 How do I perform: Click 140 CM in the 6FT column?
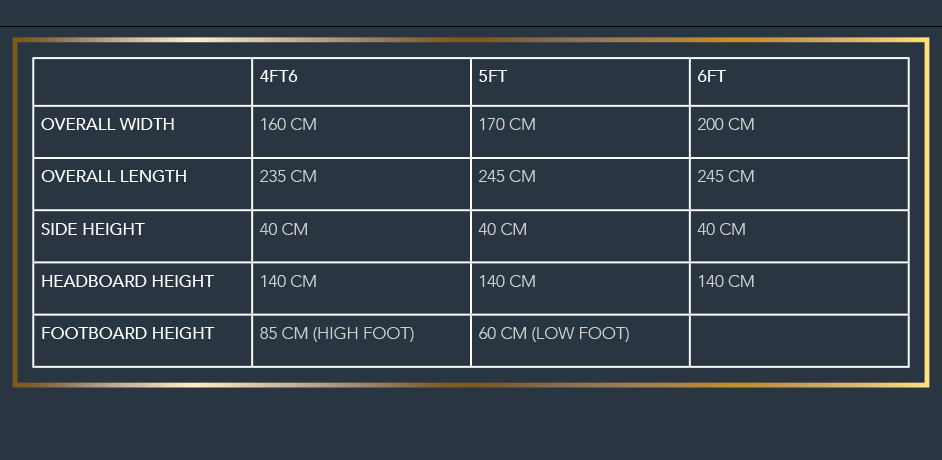pos(725,282)
